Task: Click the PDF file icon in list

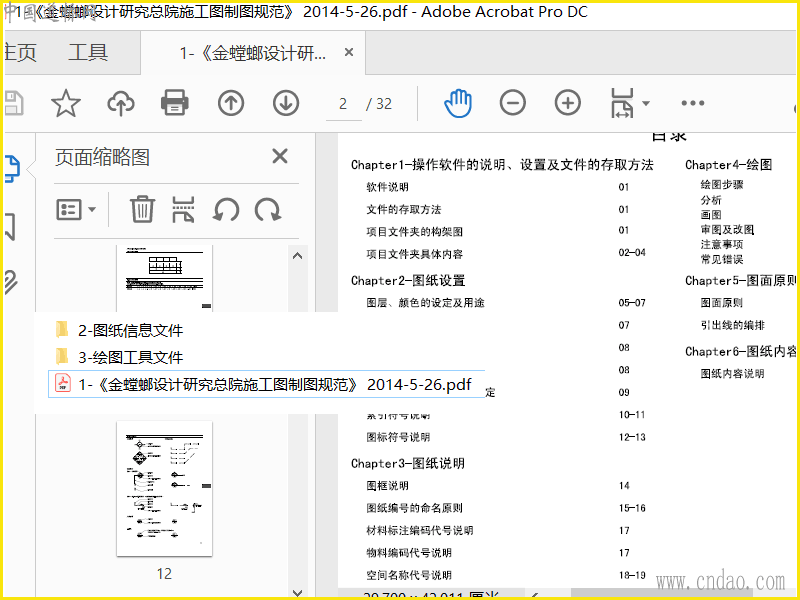Action: (x=63, y=383)
